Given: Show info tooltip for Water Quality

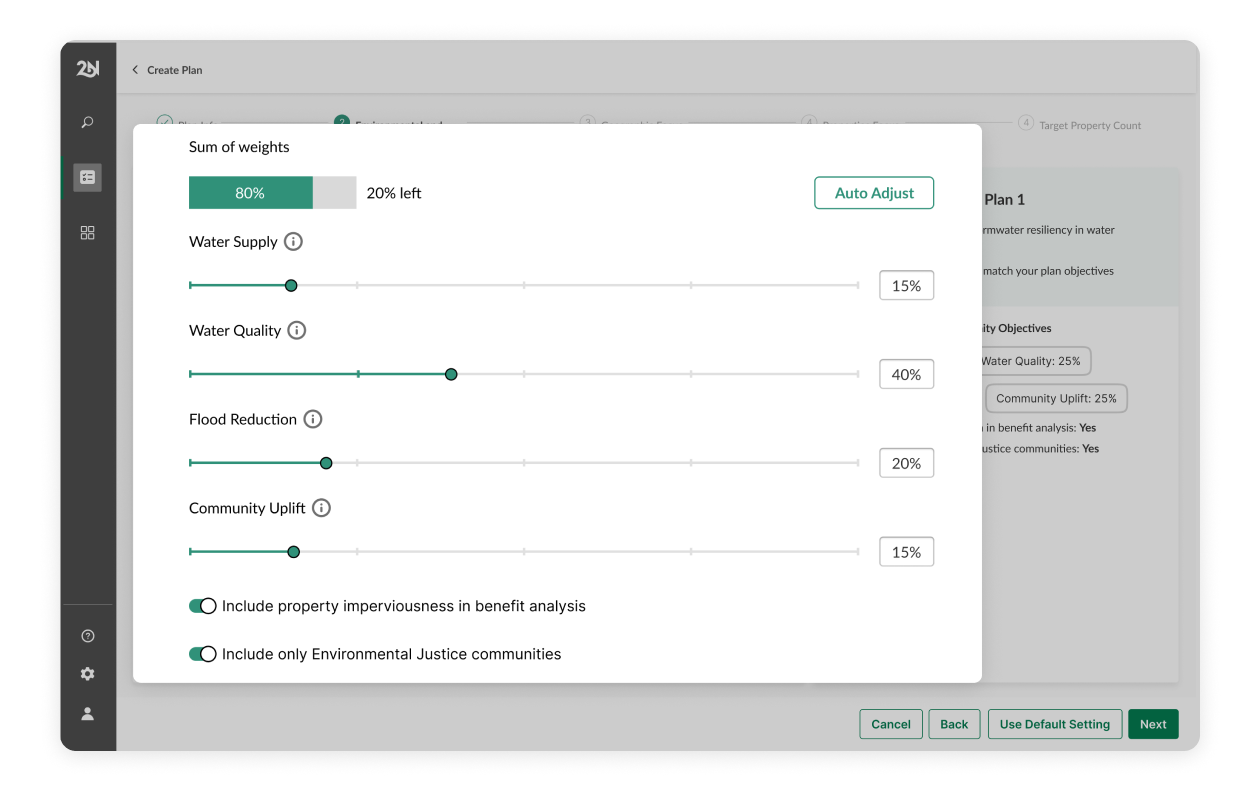Looking at the screenshot, I should pyautogui.click(x=296, y=331).
